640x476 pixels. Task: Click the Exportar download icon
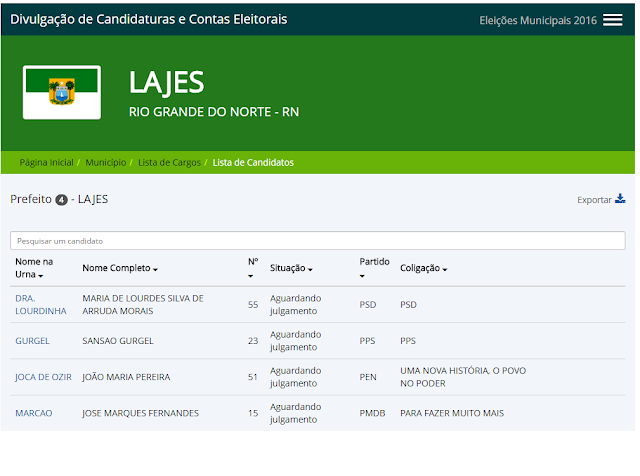point(620,199)
